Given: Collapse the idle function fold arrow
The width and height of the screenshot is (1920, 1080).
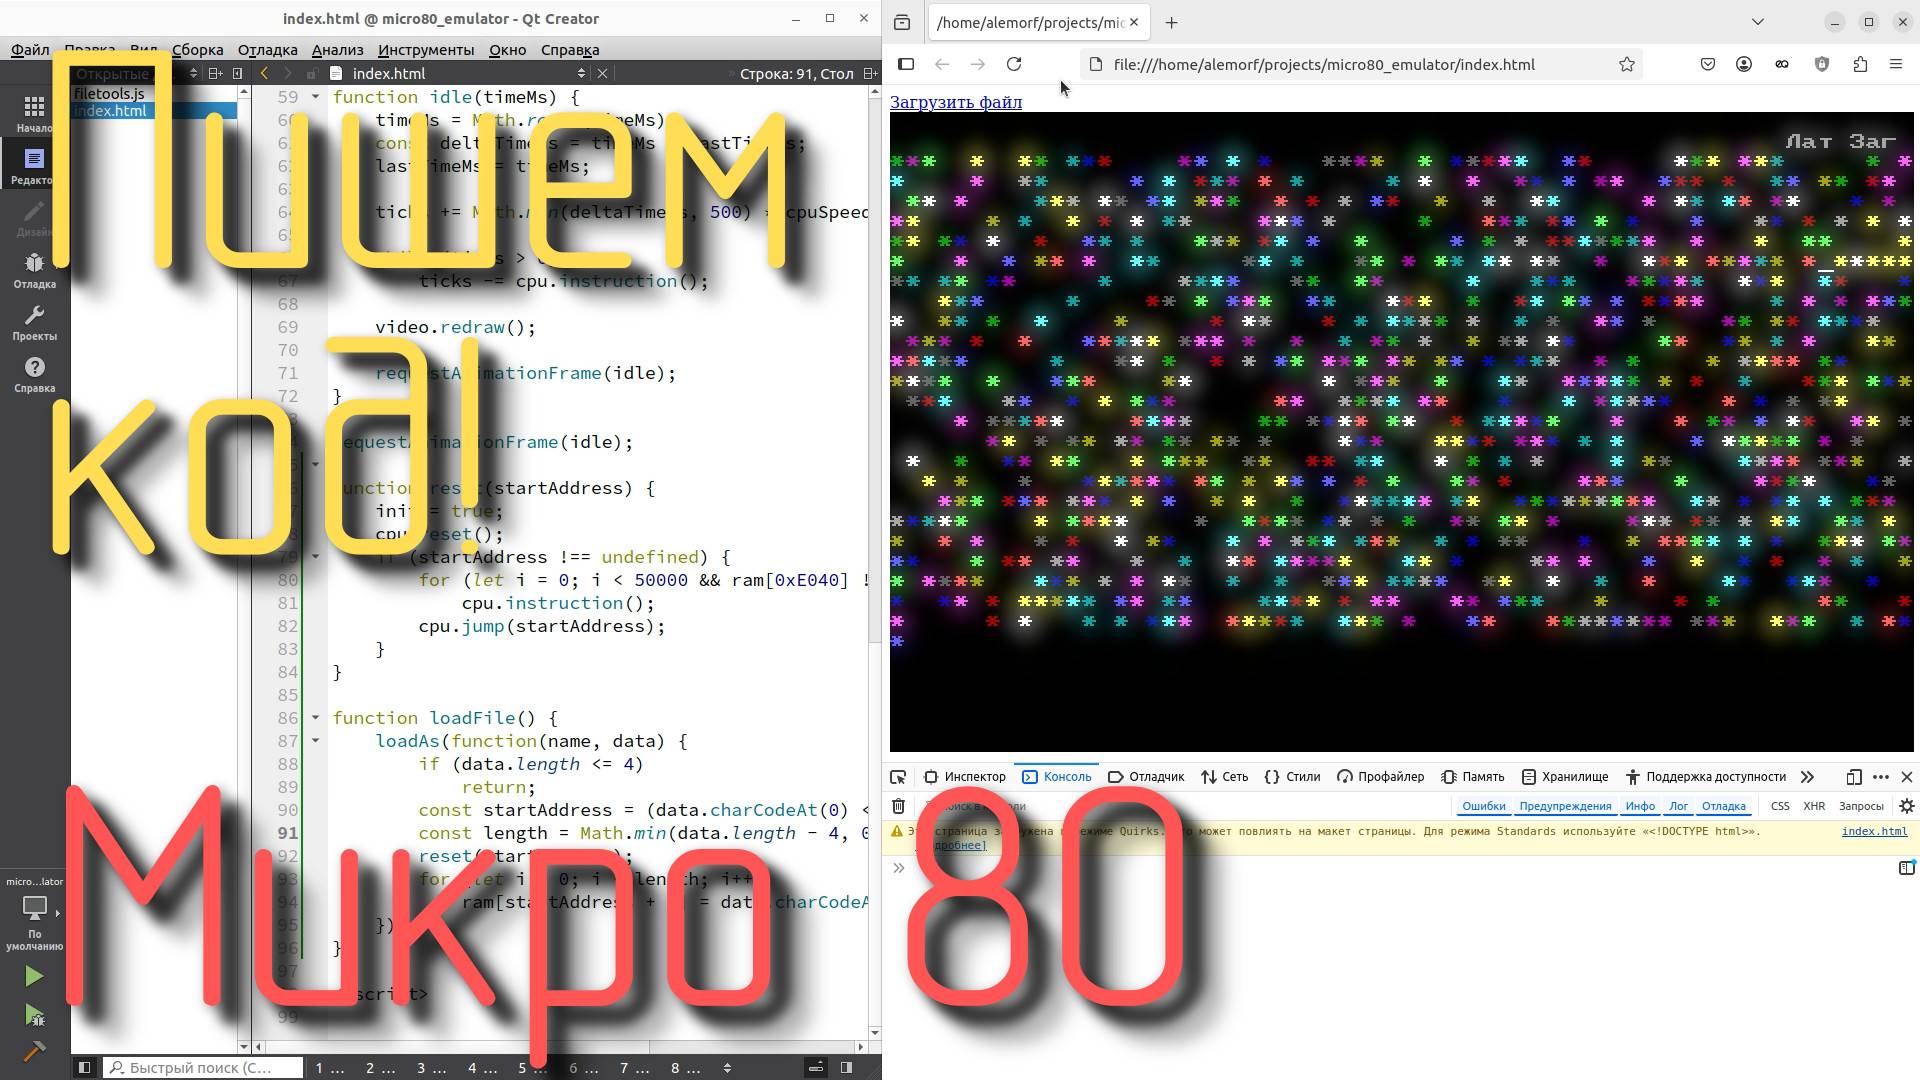Looking at the screenshot, I should coord(316,97).
